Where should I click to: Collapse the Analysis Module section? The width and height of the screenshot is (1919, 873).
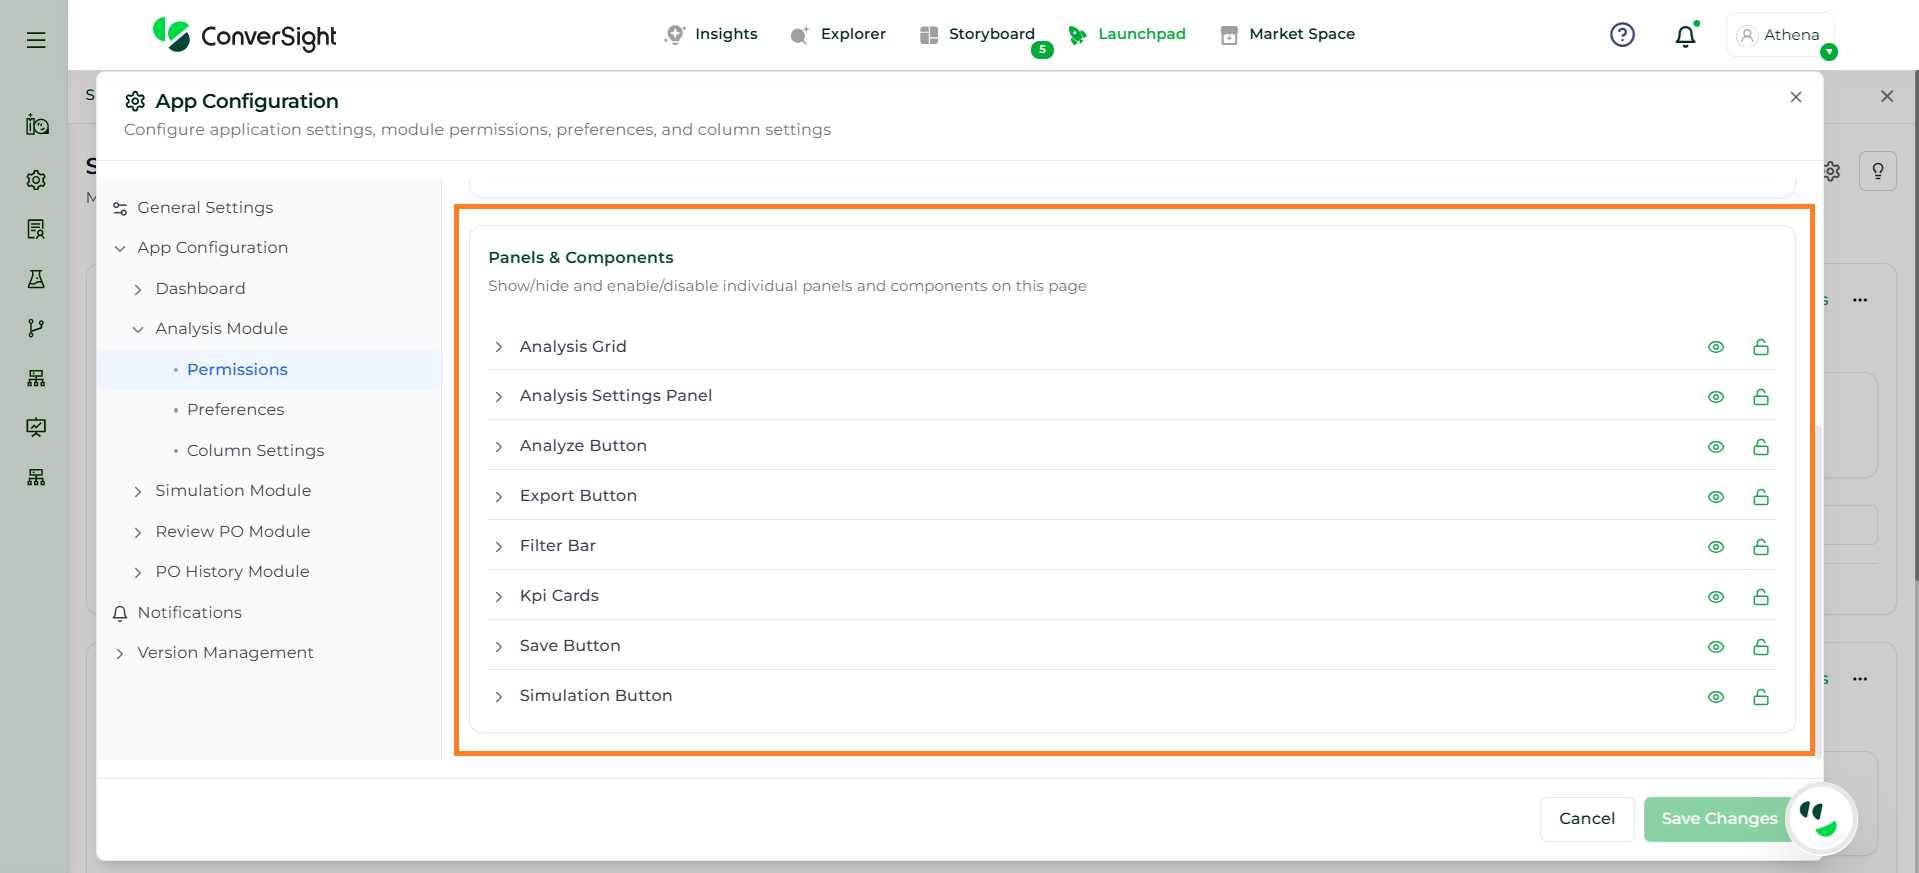point(138,329)
